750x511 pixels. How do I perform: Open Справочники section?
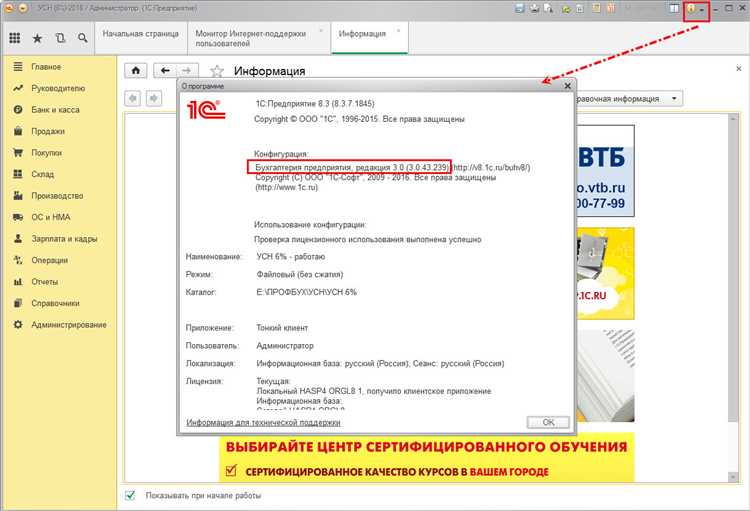(55, 303)
